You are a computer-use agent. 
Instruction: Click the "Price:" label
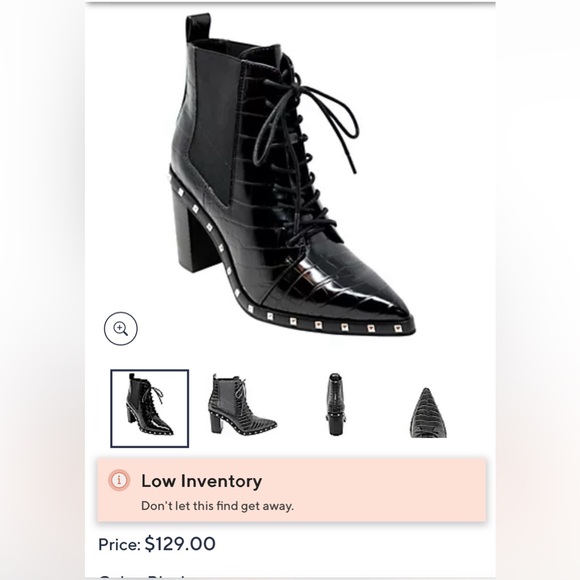coord(119,544)
